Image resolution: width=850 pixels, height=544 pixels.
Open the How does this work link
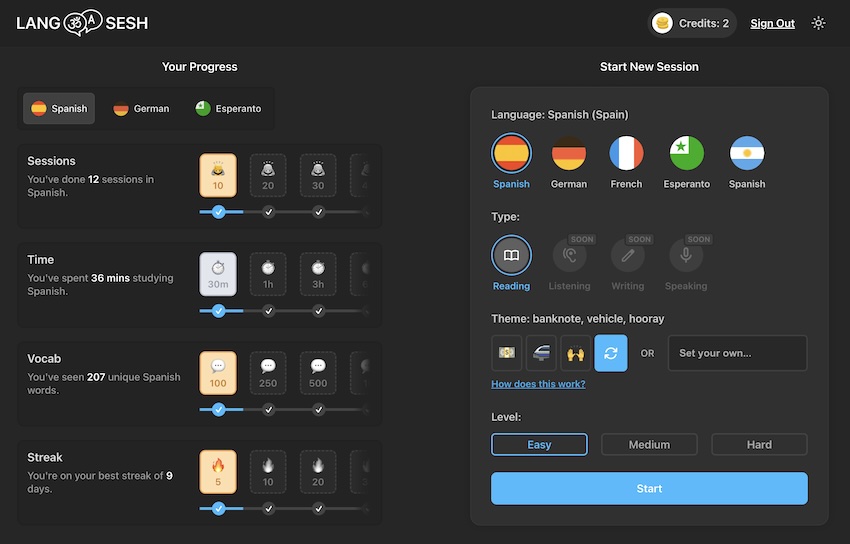538,384
